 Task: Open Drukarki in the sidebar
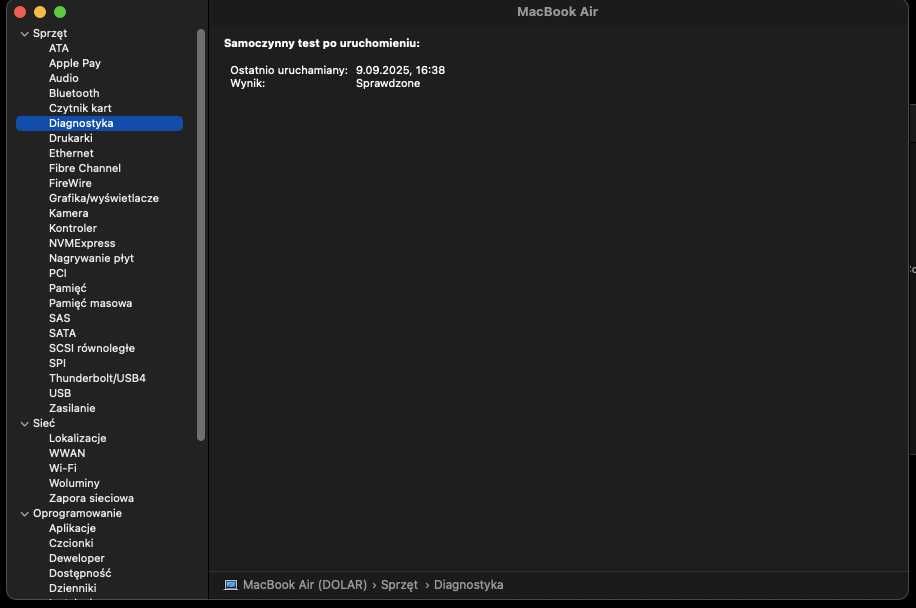(x=71, y=138)
